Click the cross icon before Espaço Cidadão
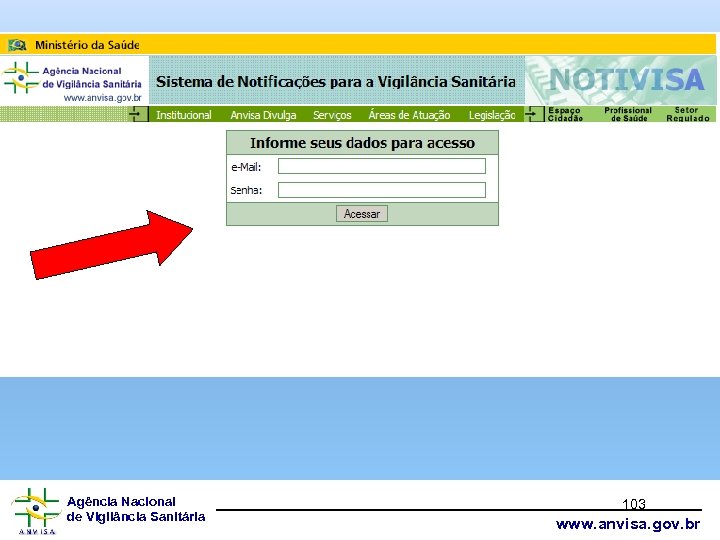 [x=534, y=114]
